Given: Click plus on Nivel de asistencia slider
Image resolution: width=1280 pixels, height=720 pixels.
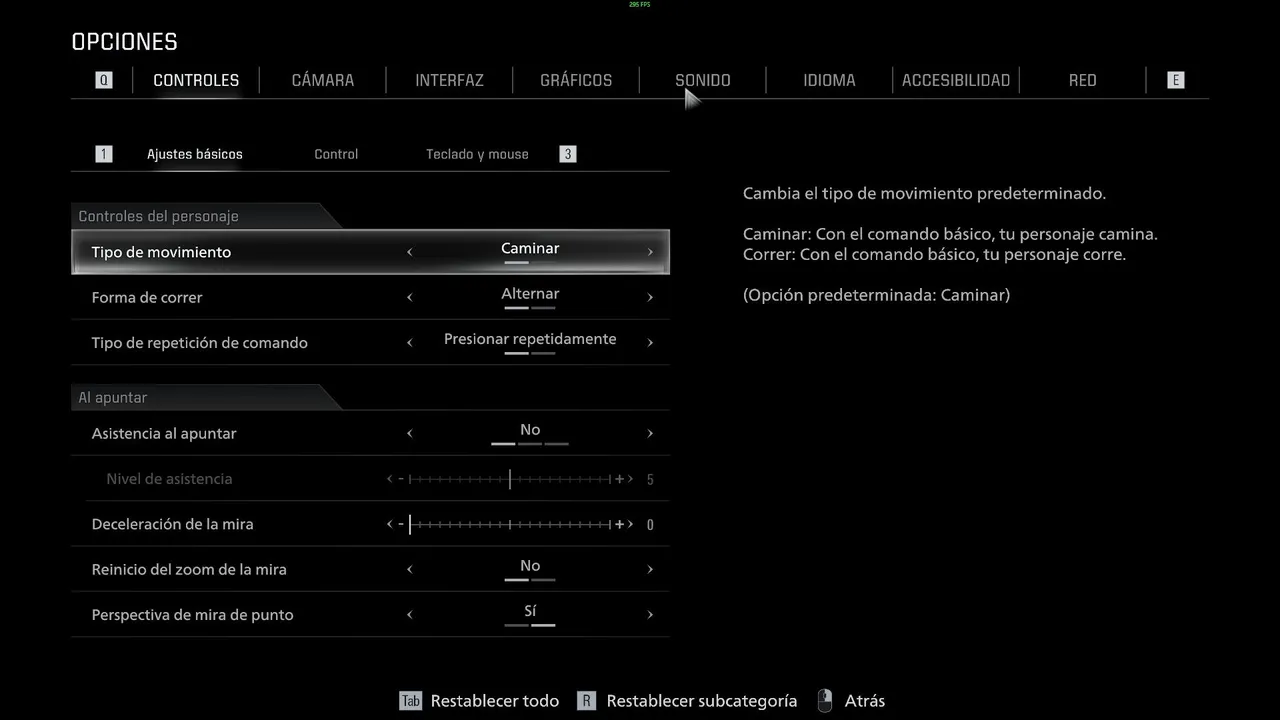Looking at the screenshot, I should pyautogui.click(x=620, y=479).
